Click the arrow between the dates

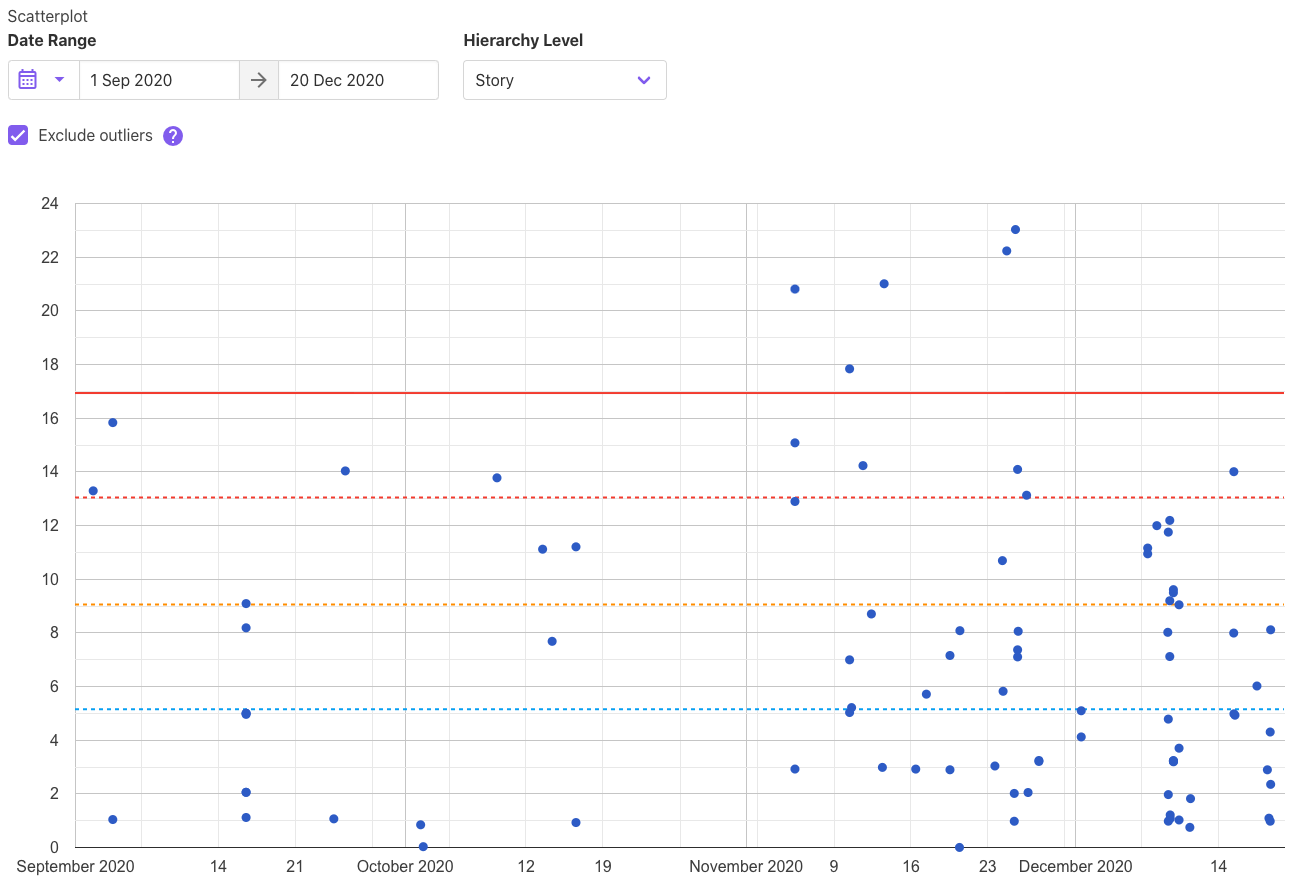(x=259, y=80)
